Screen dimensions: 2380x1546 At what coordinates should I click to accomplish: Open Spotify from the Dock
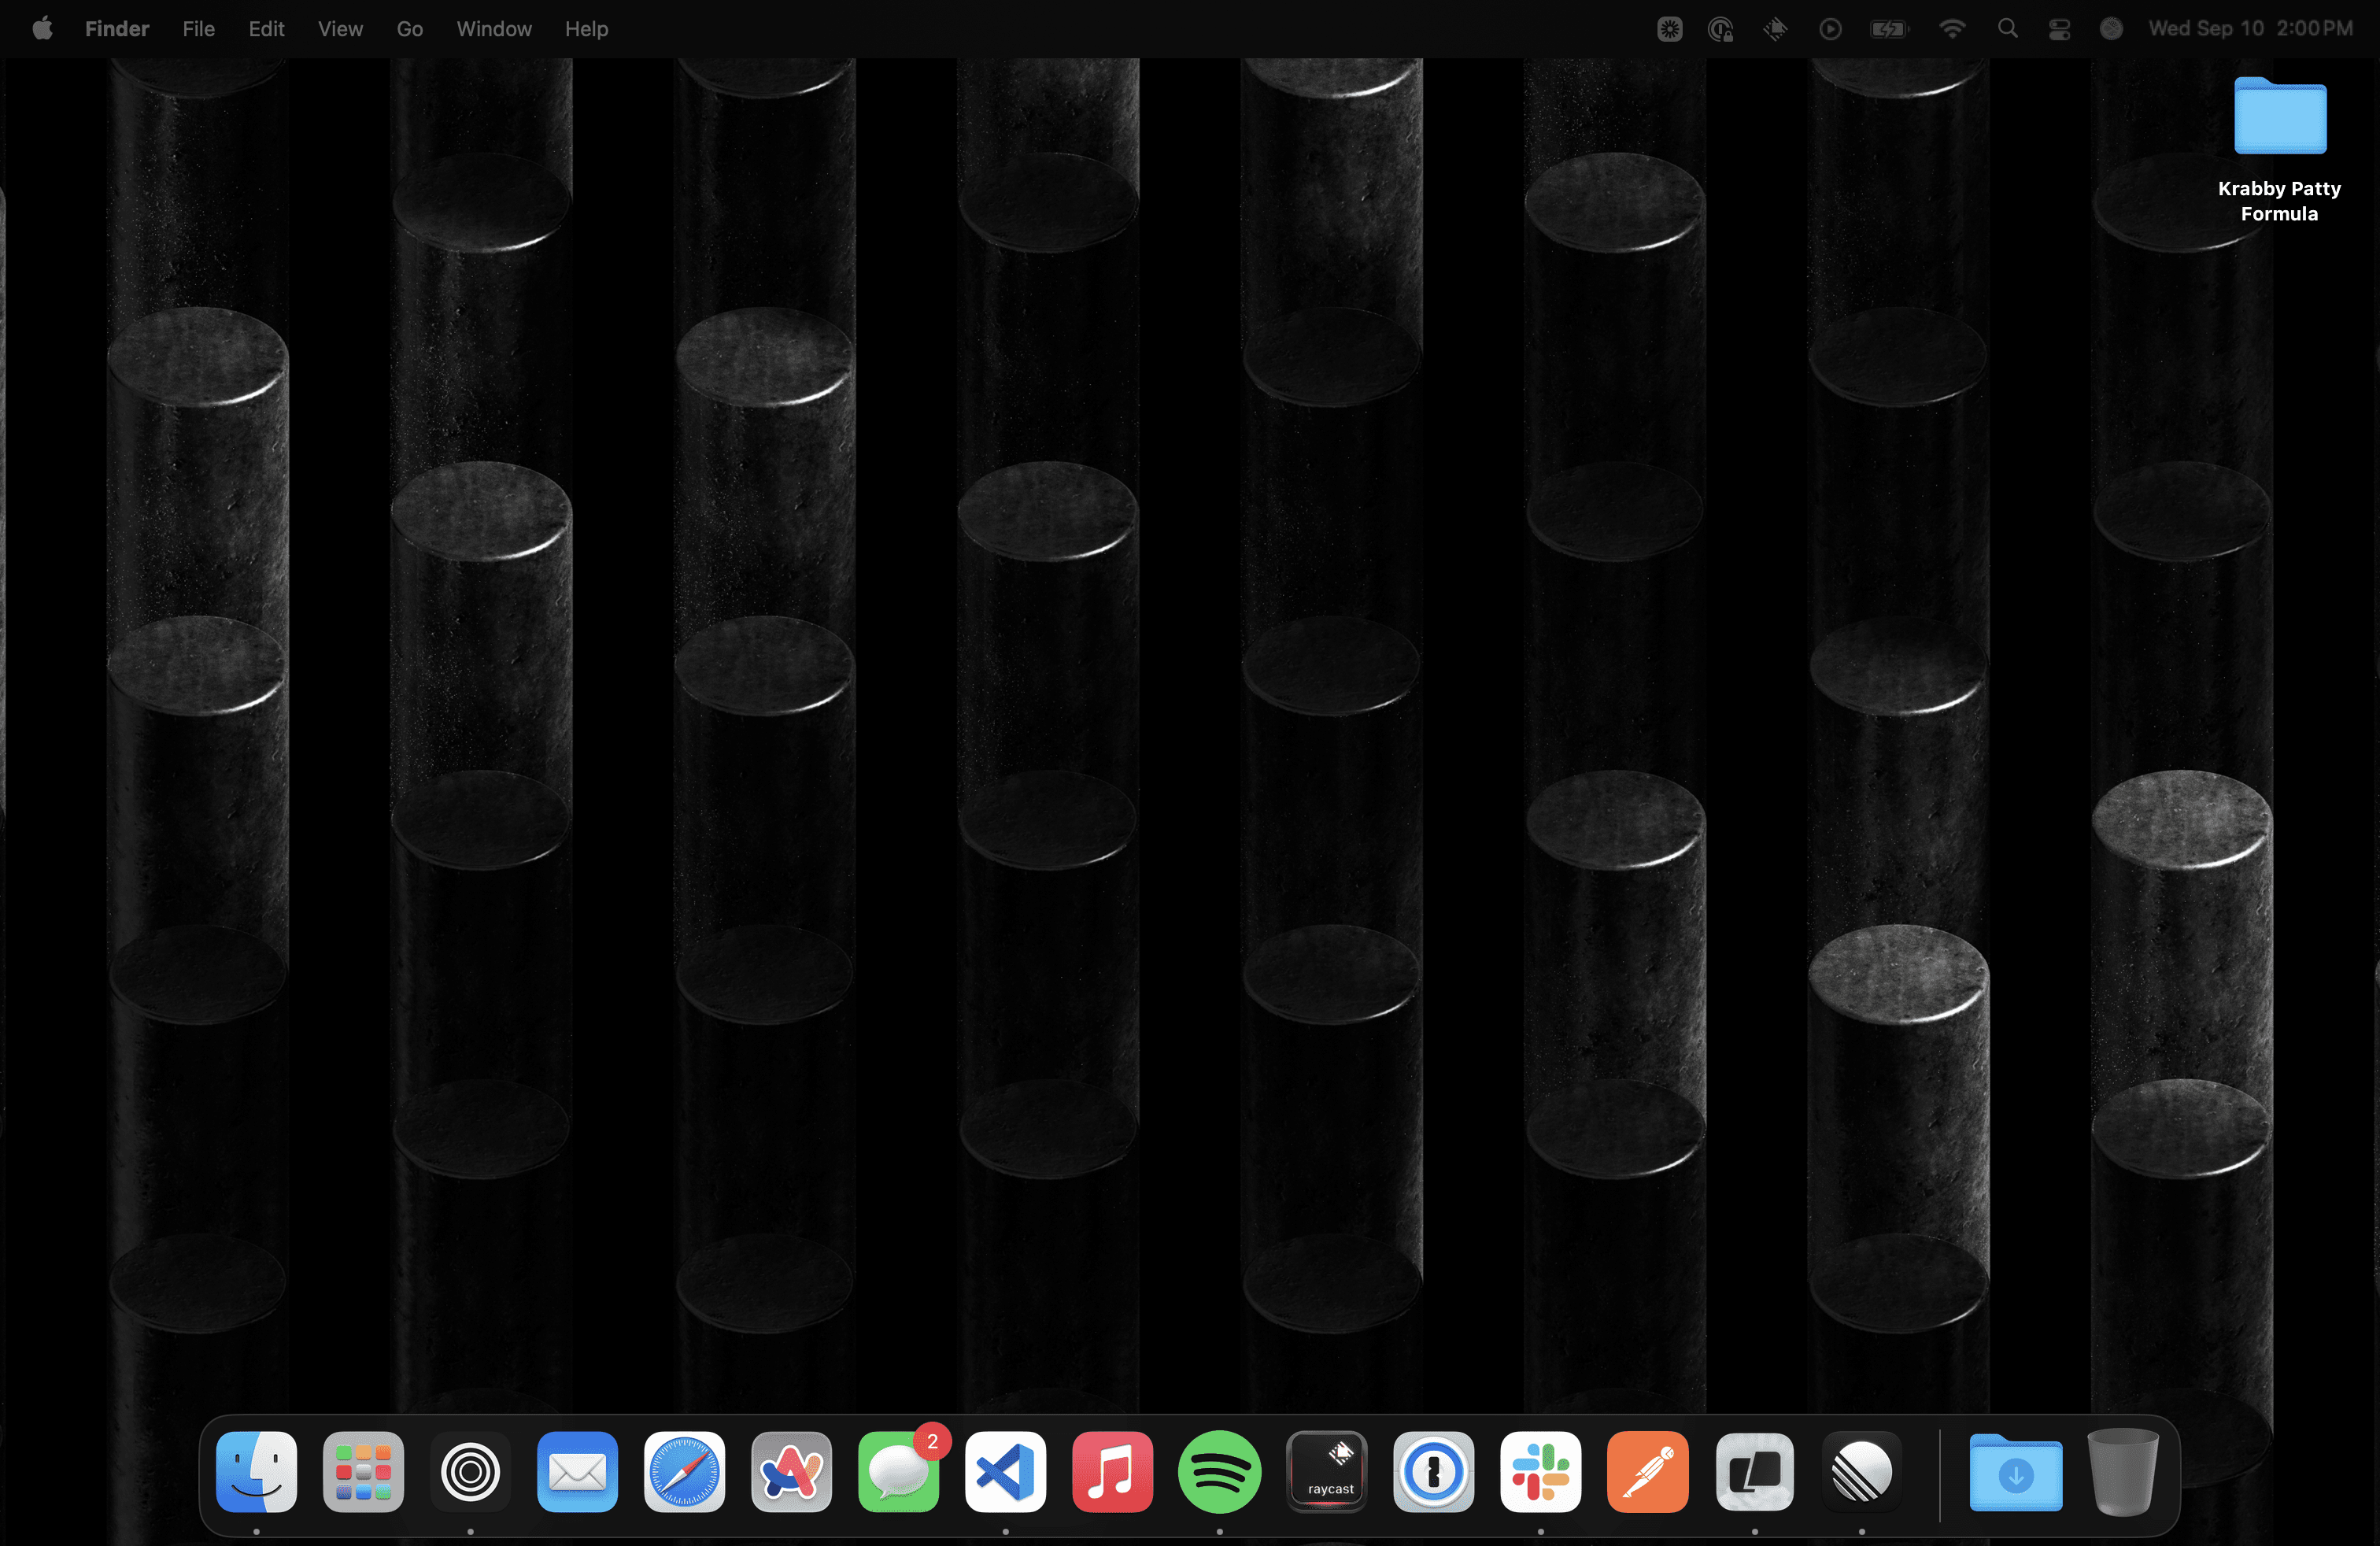pos(1219,1472)
